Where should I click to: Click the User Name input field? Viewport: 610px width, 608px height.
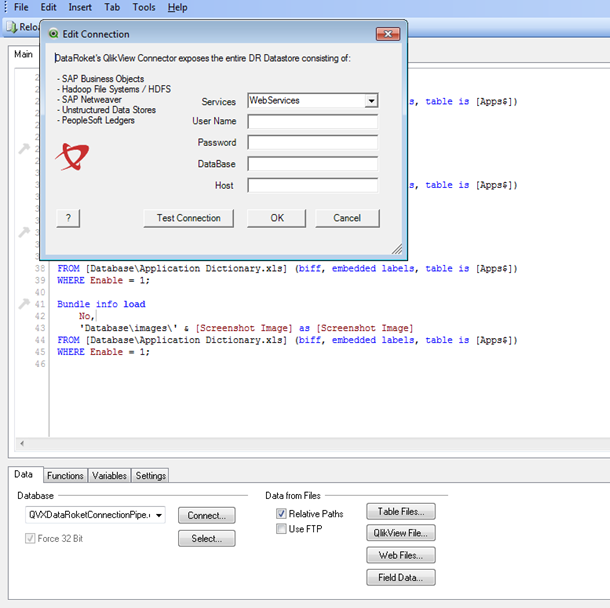pos(312,122)
